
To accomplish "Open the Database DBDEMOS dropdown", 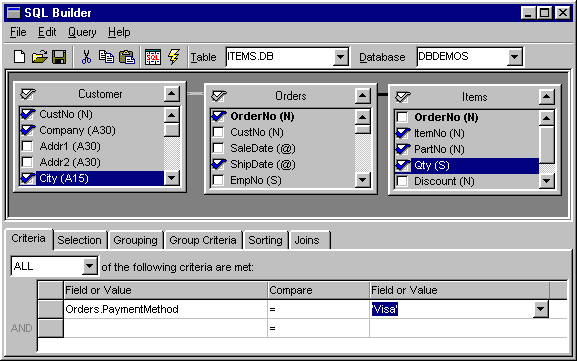I will pos(514,57).
